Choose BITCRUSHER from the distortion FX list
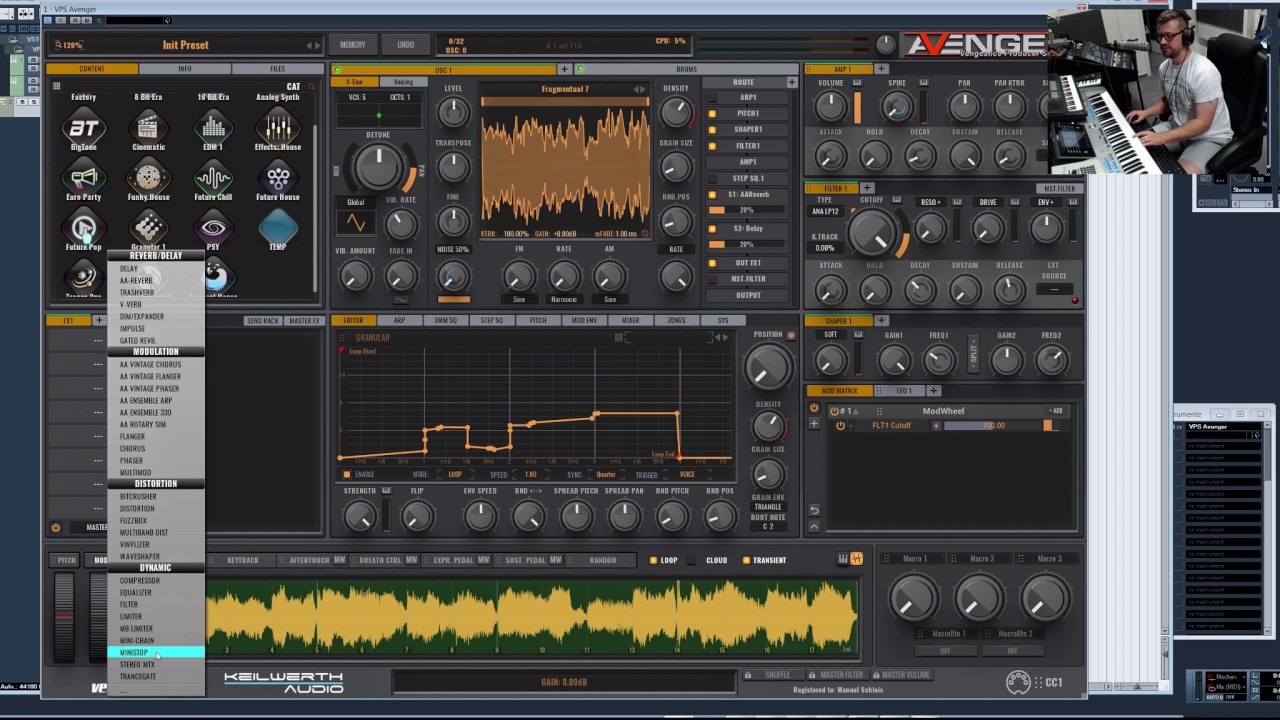1280x720 pixels. (x=156, y=496)
